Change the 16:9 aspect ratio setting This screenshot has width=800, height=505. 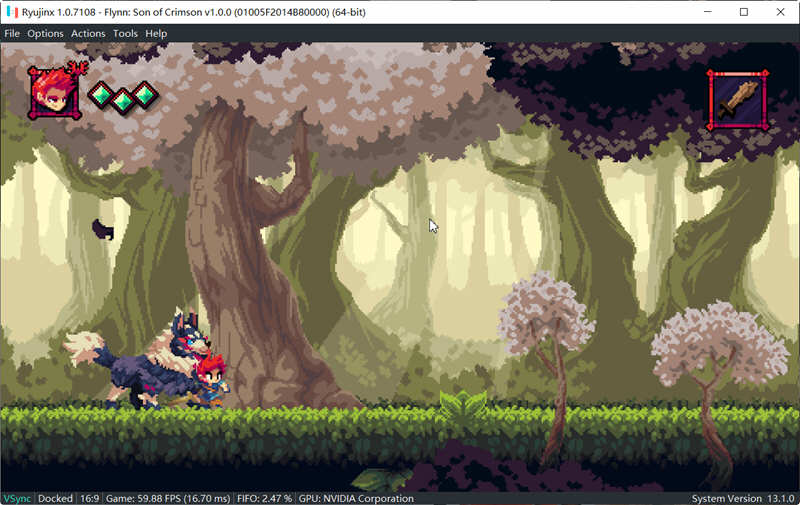[90, 498]
